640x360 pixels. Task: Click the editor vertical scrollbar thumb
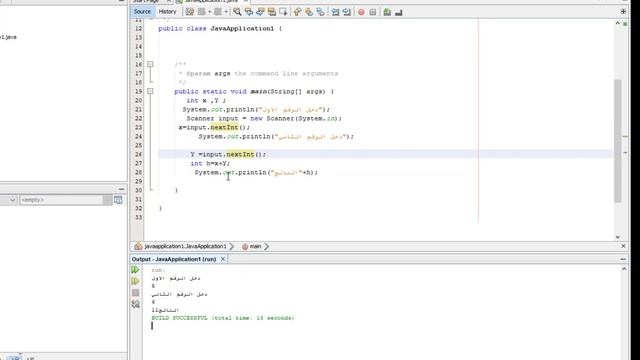tap(618, 141)
